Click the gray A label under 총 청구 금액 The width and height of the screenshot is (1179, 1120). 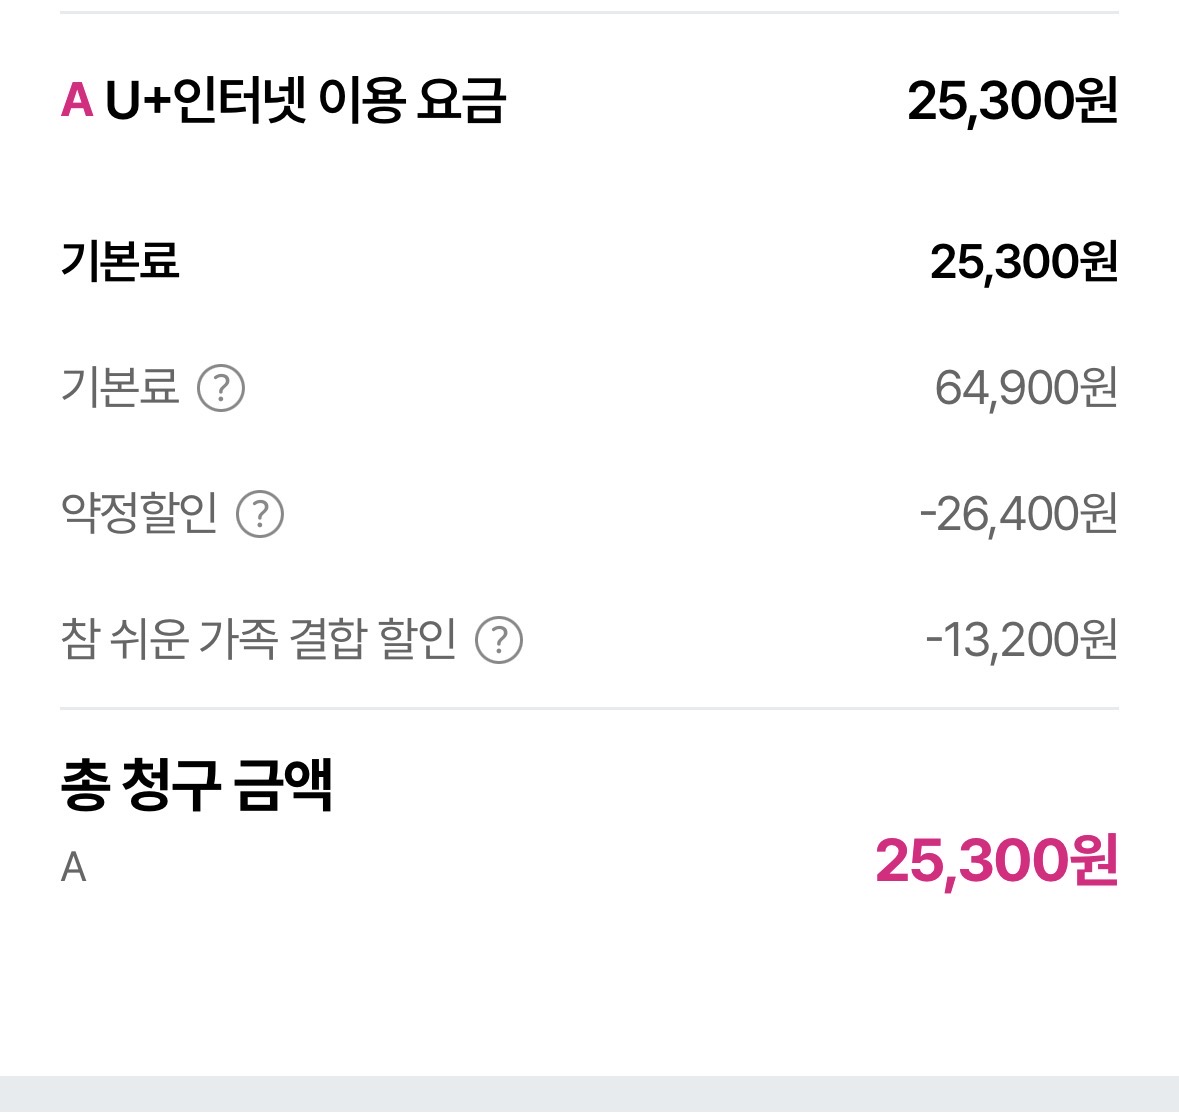pos(73,868)
